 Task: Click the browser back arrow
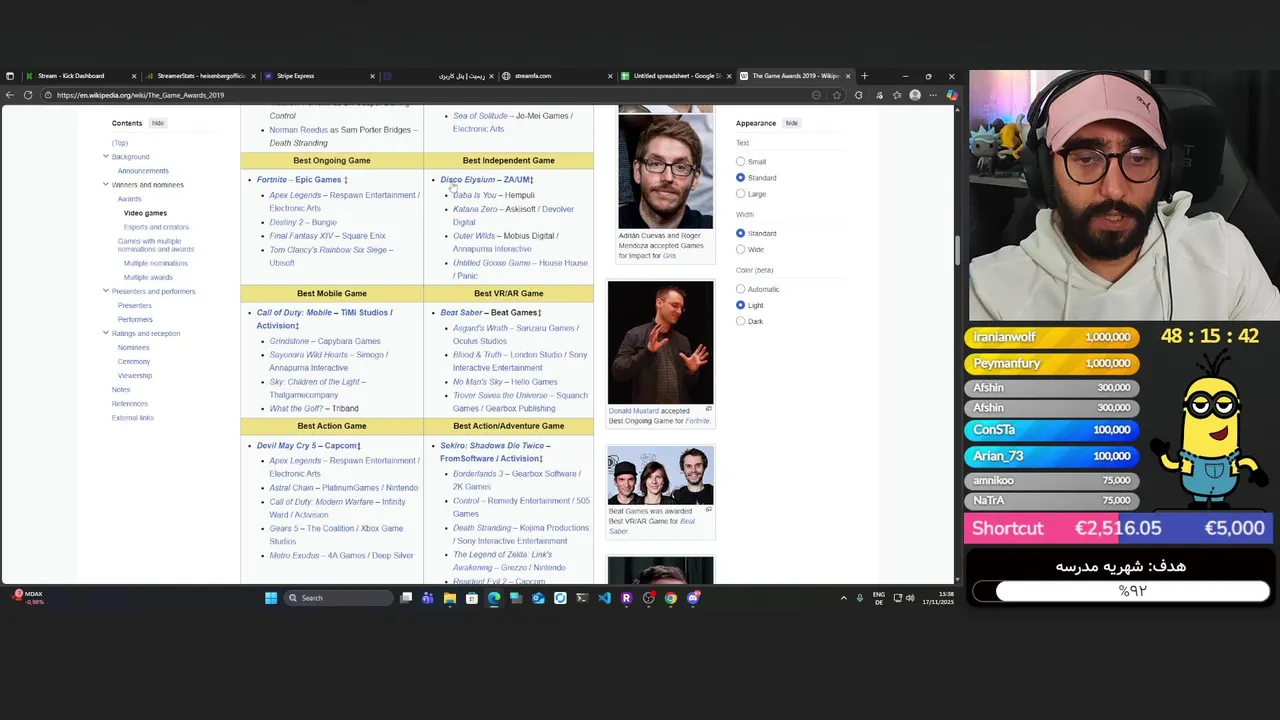click(10, 95)
